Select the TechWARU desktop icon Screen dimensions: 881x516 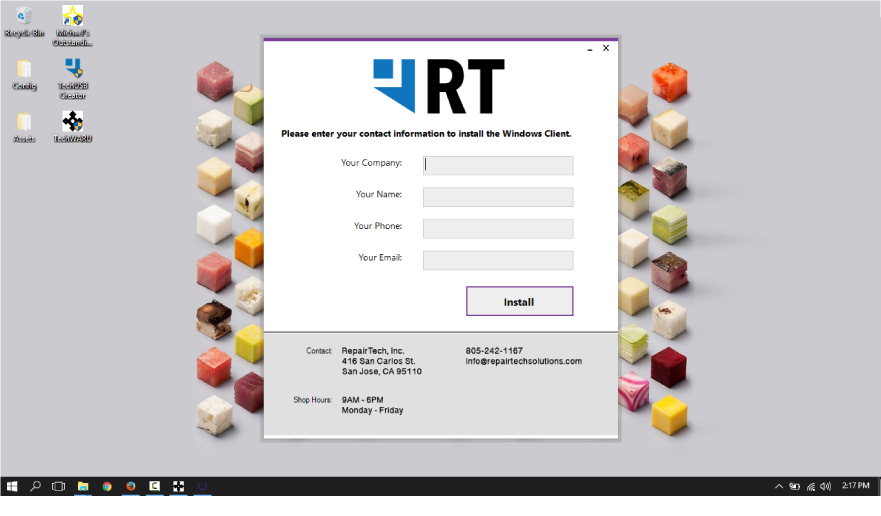pos(73,127)
